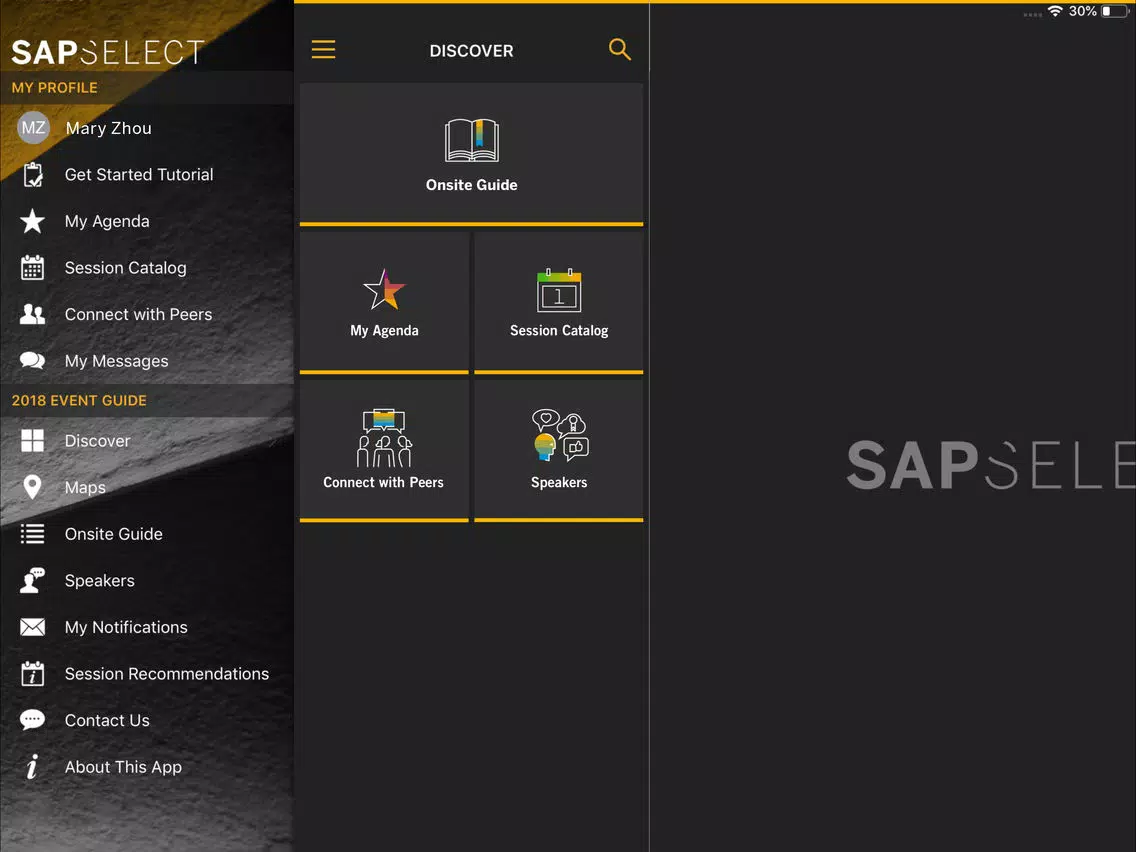The image size is (1136, 852).
Task: Tap the My Agenda tile label
Action: pyautogui.click(x=384, y=330)
